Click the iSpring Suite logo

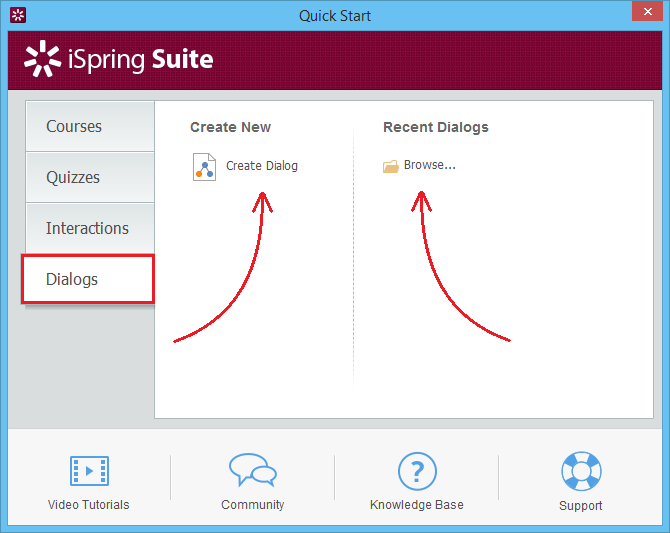coord(118,59)
